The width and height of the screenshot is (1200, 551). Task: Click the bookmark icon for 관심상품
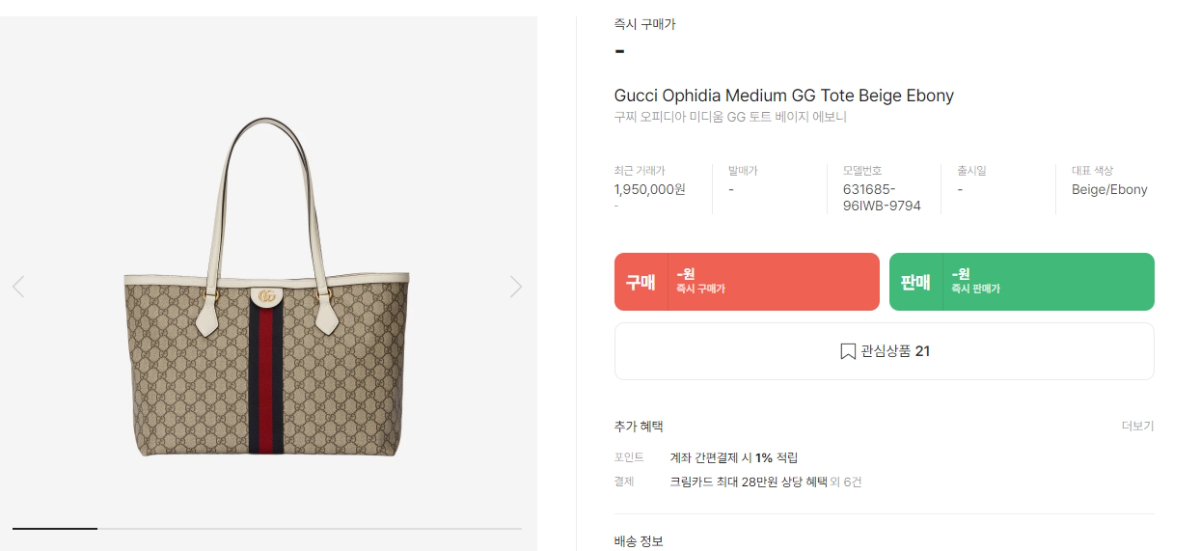847,351
